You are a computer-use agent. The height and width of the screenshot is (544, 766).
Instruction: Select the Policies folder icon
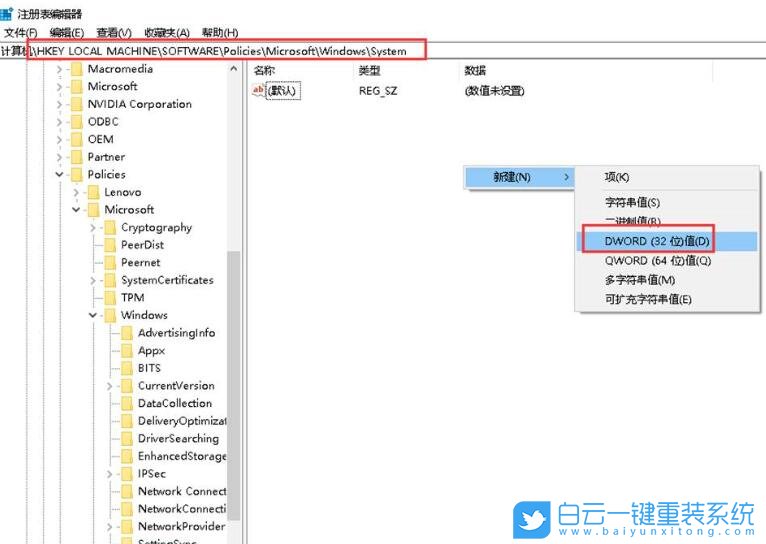(77, 174)
